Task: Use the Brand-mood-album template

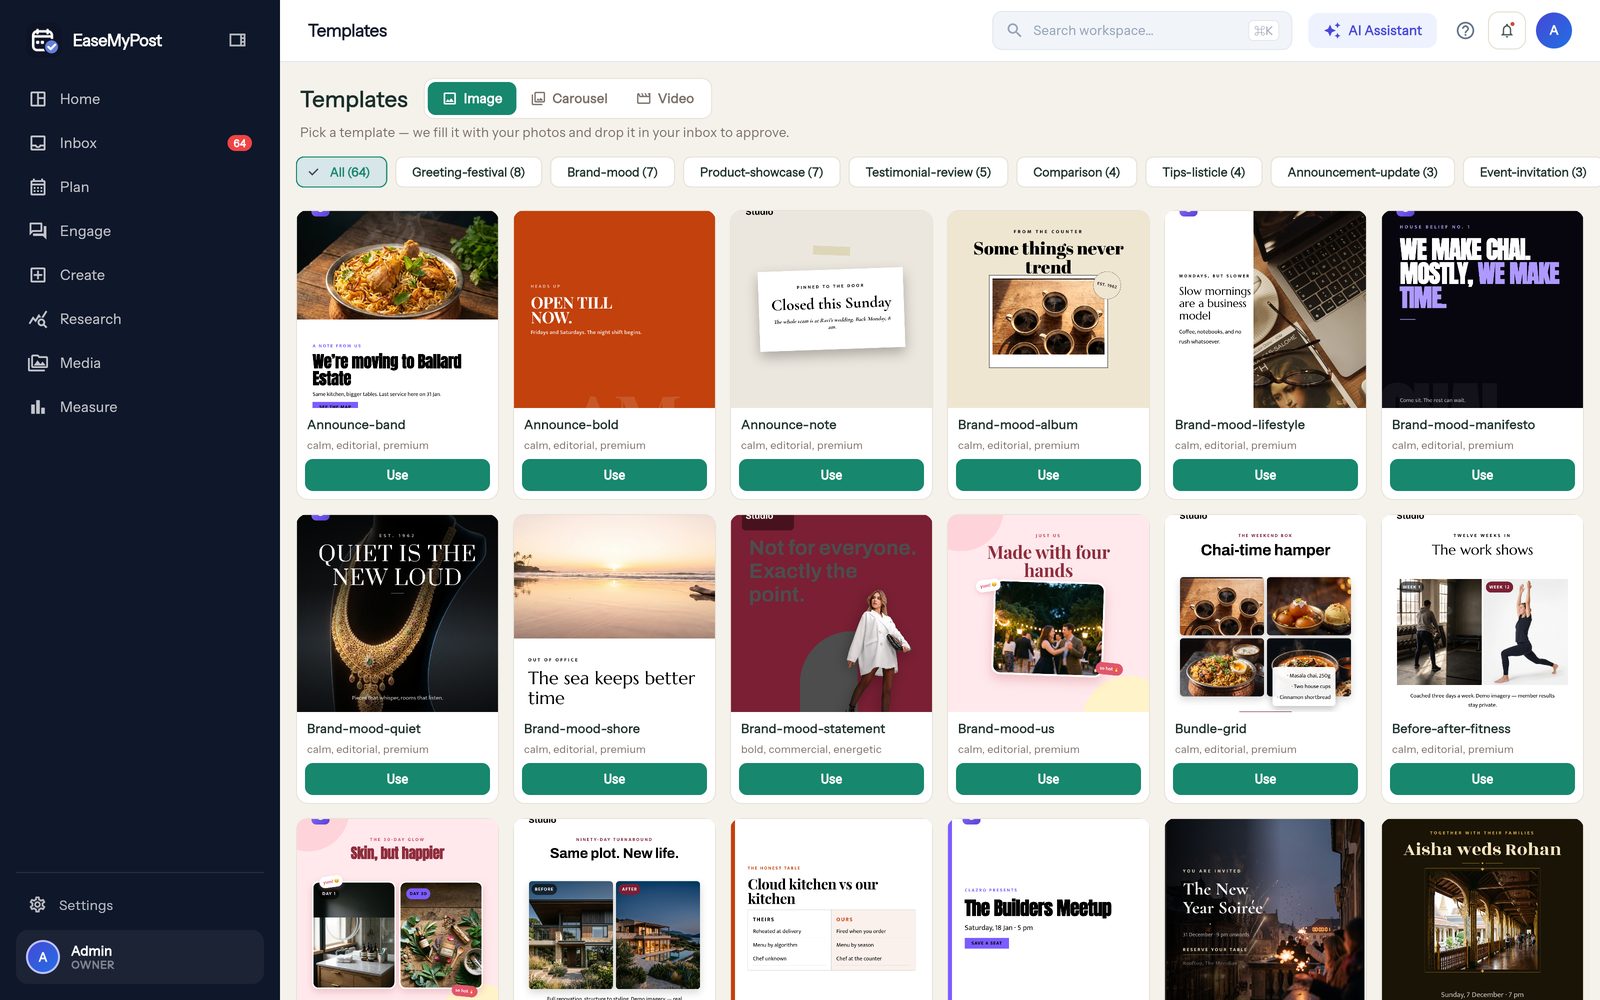Action: coord(1048,475)
